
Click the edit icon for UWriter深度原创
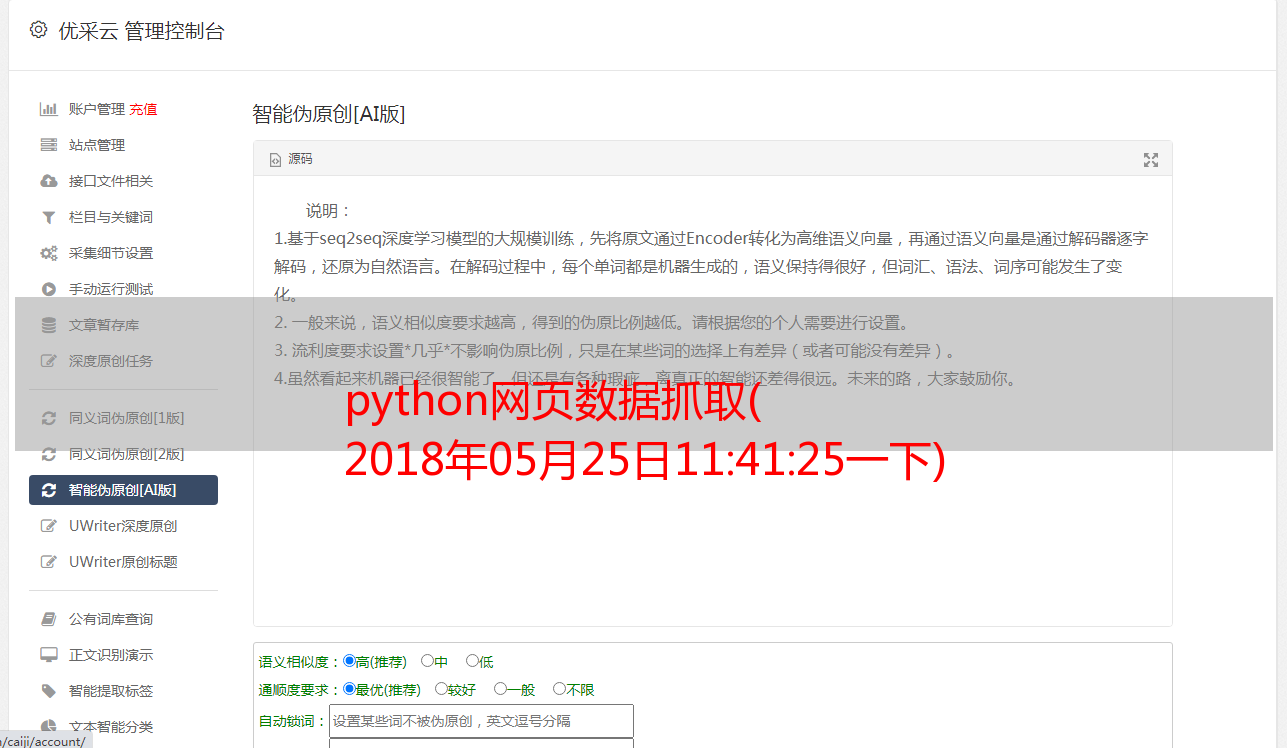(x=48, y=526)
